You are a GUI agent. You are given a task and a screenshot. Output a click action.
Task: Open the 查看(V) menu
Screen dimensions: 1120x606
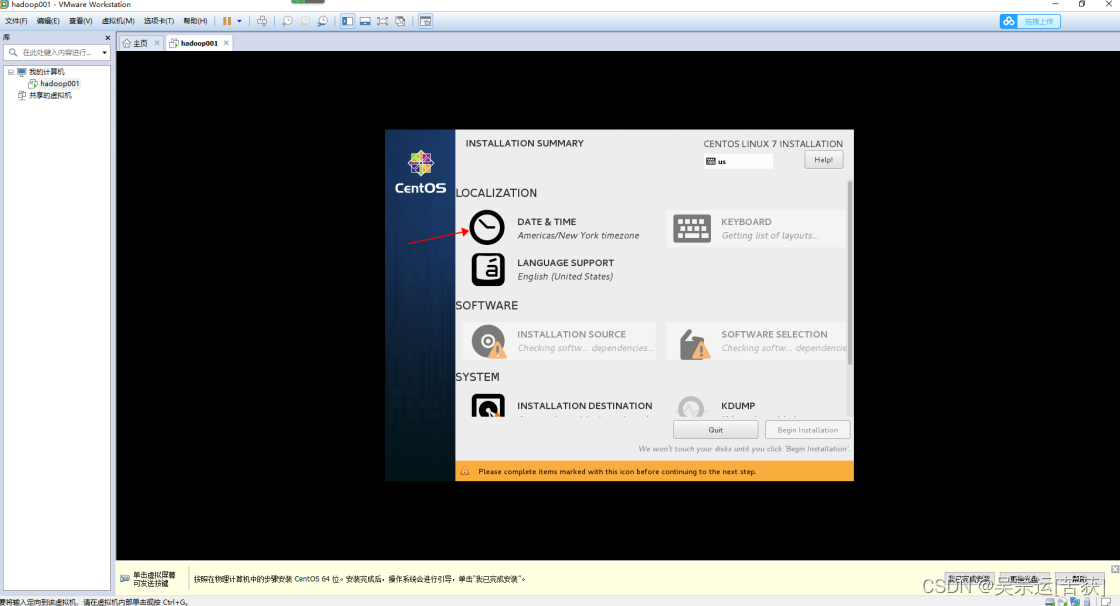pos(81,21)
